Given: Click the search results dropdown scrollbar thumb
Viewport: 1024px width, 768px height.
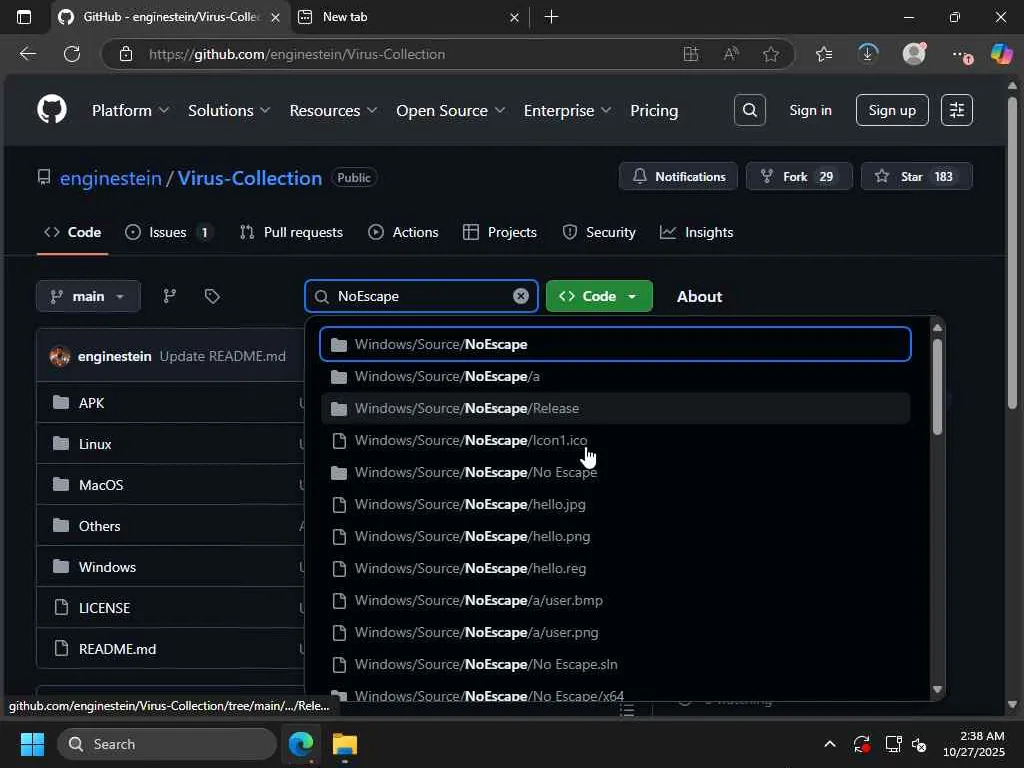Looking at the screenshot, I should pyautogui.click(x=937, y=386).
